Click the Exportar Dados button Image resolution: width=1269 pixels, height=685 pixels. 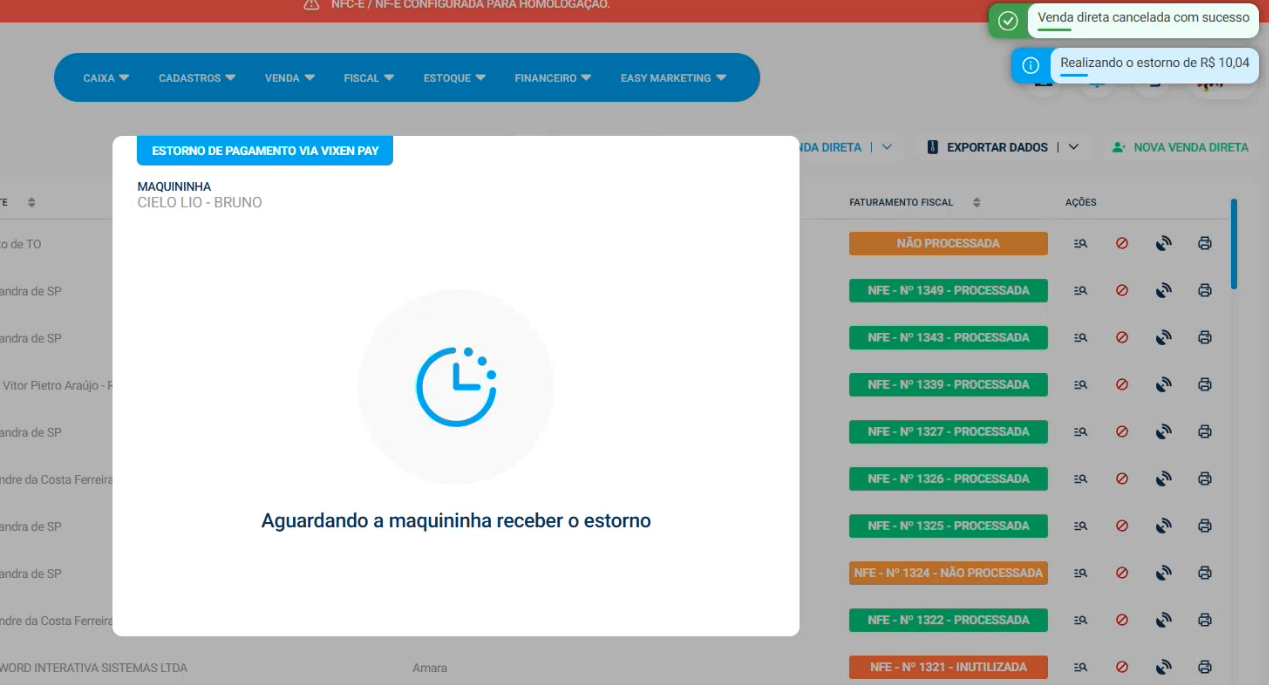pos(988,147)
